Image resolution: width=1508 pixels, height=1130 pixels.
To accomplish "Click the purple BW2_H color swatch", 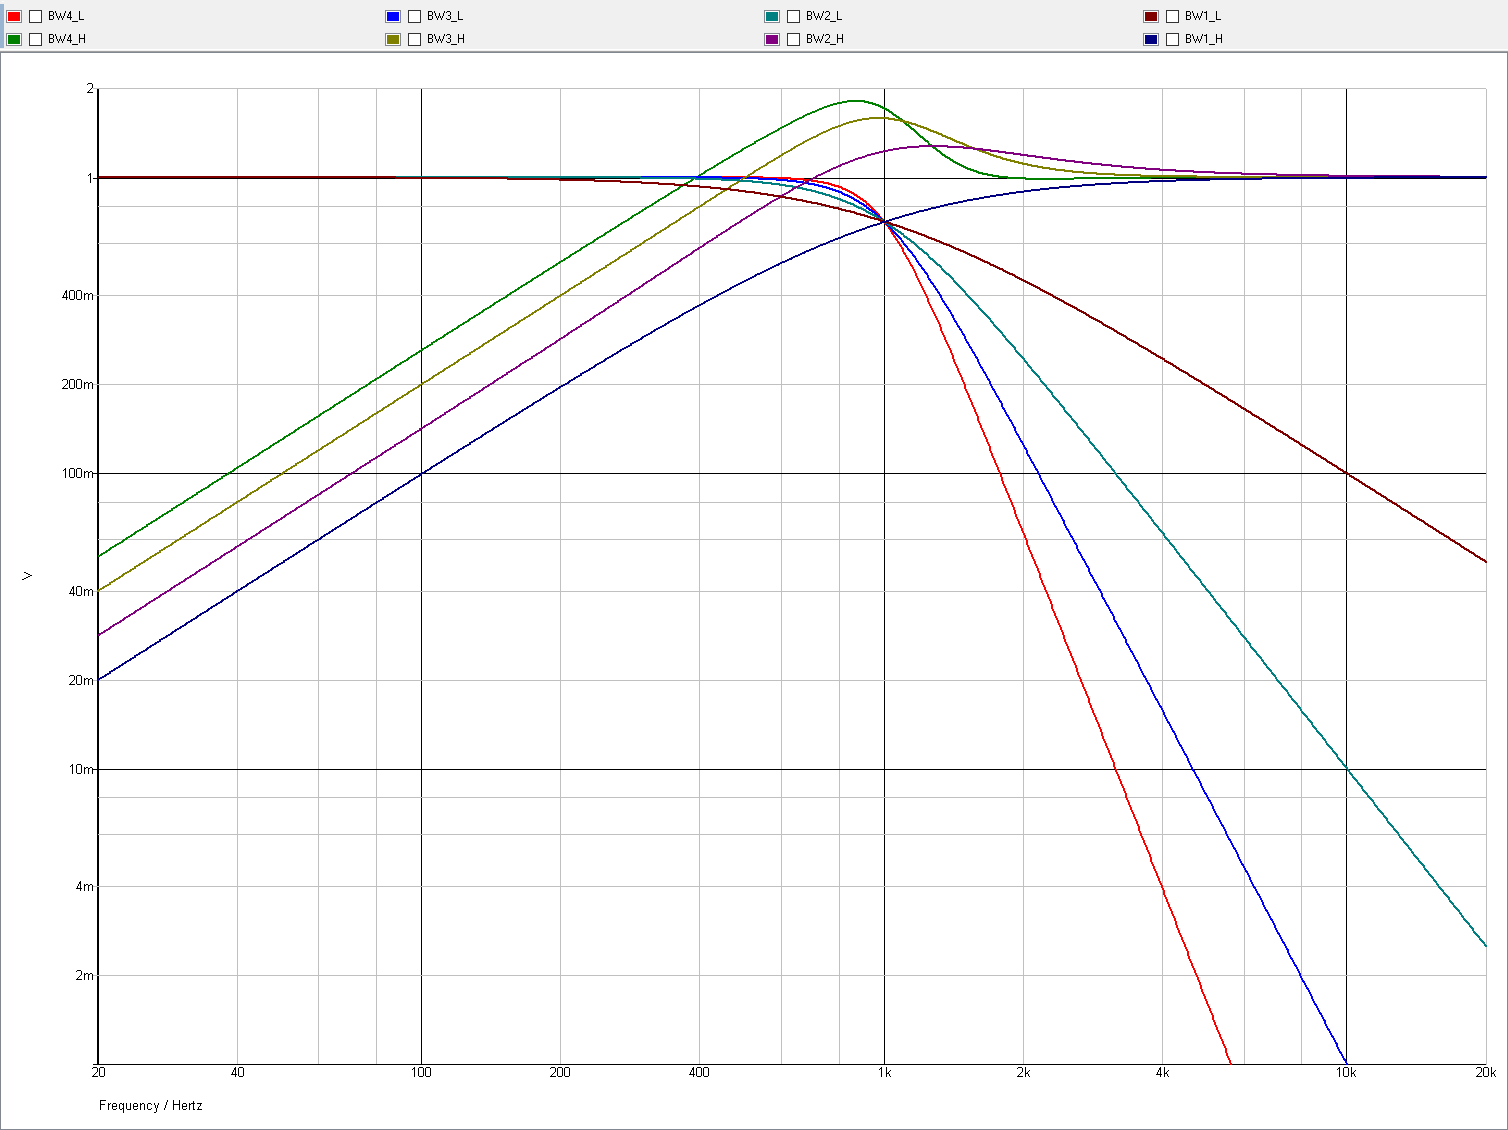I will coord(772,39).
